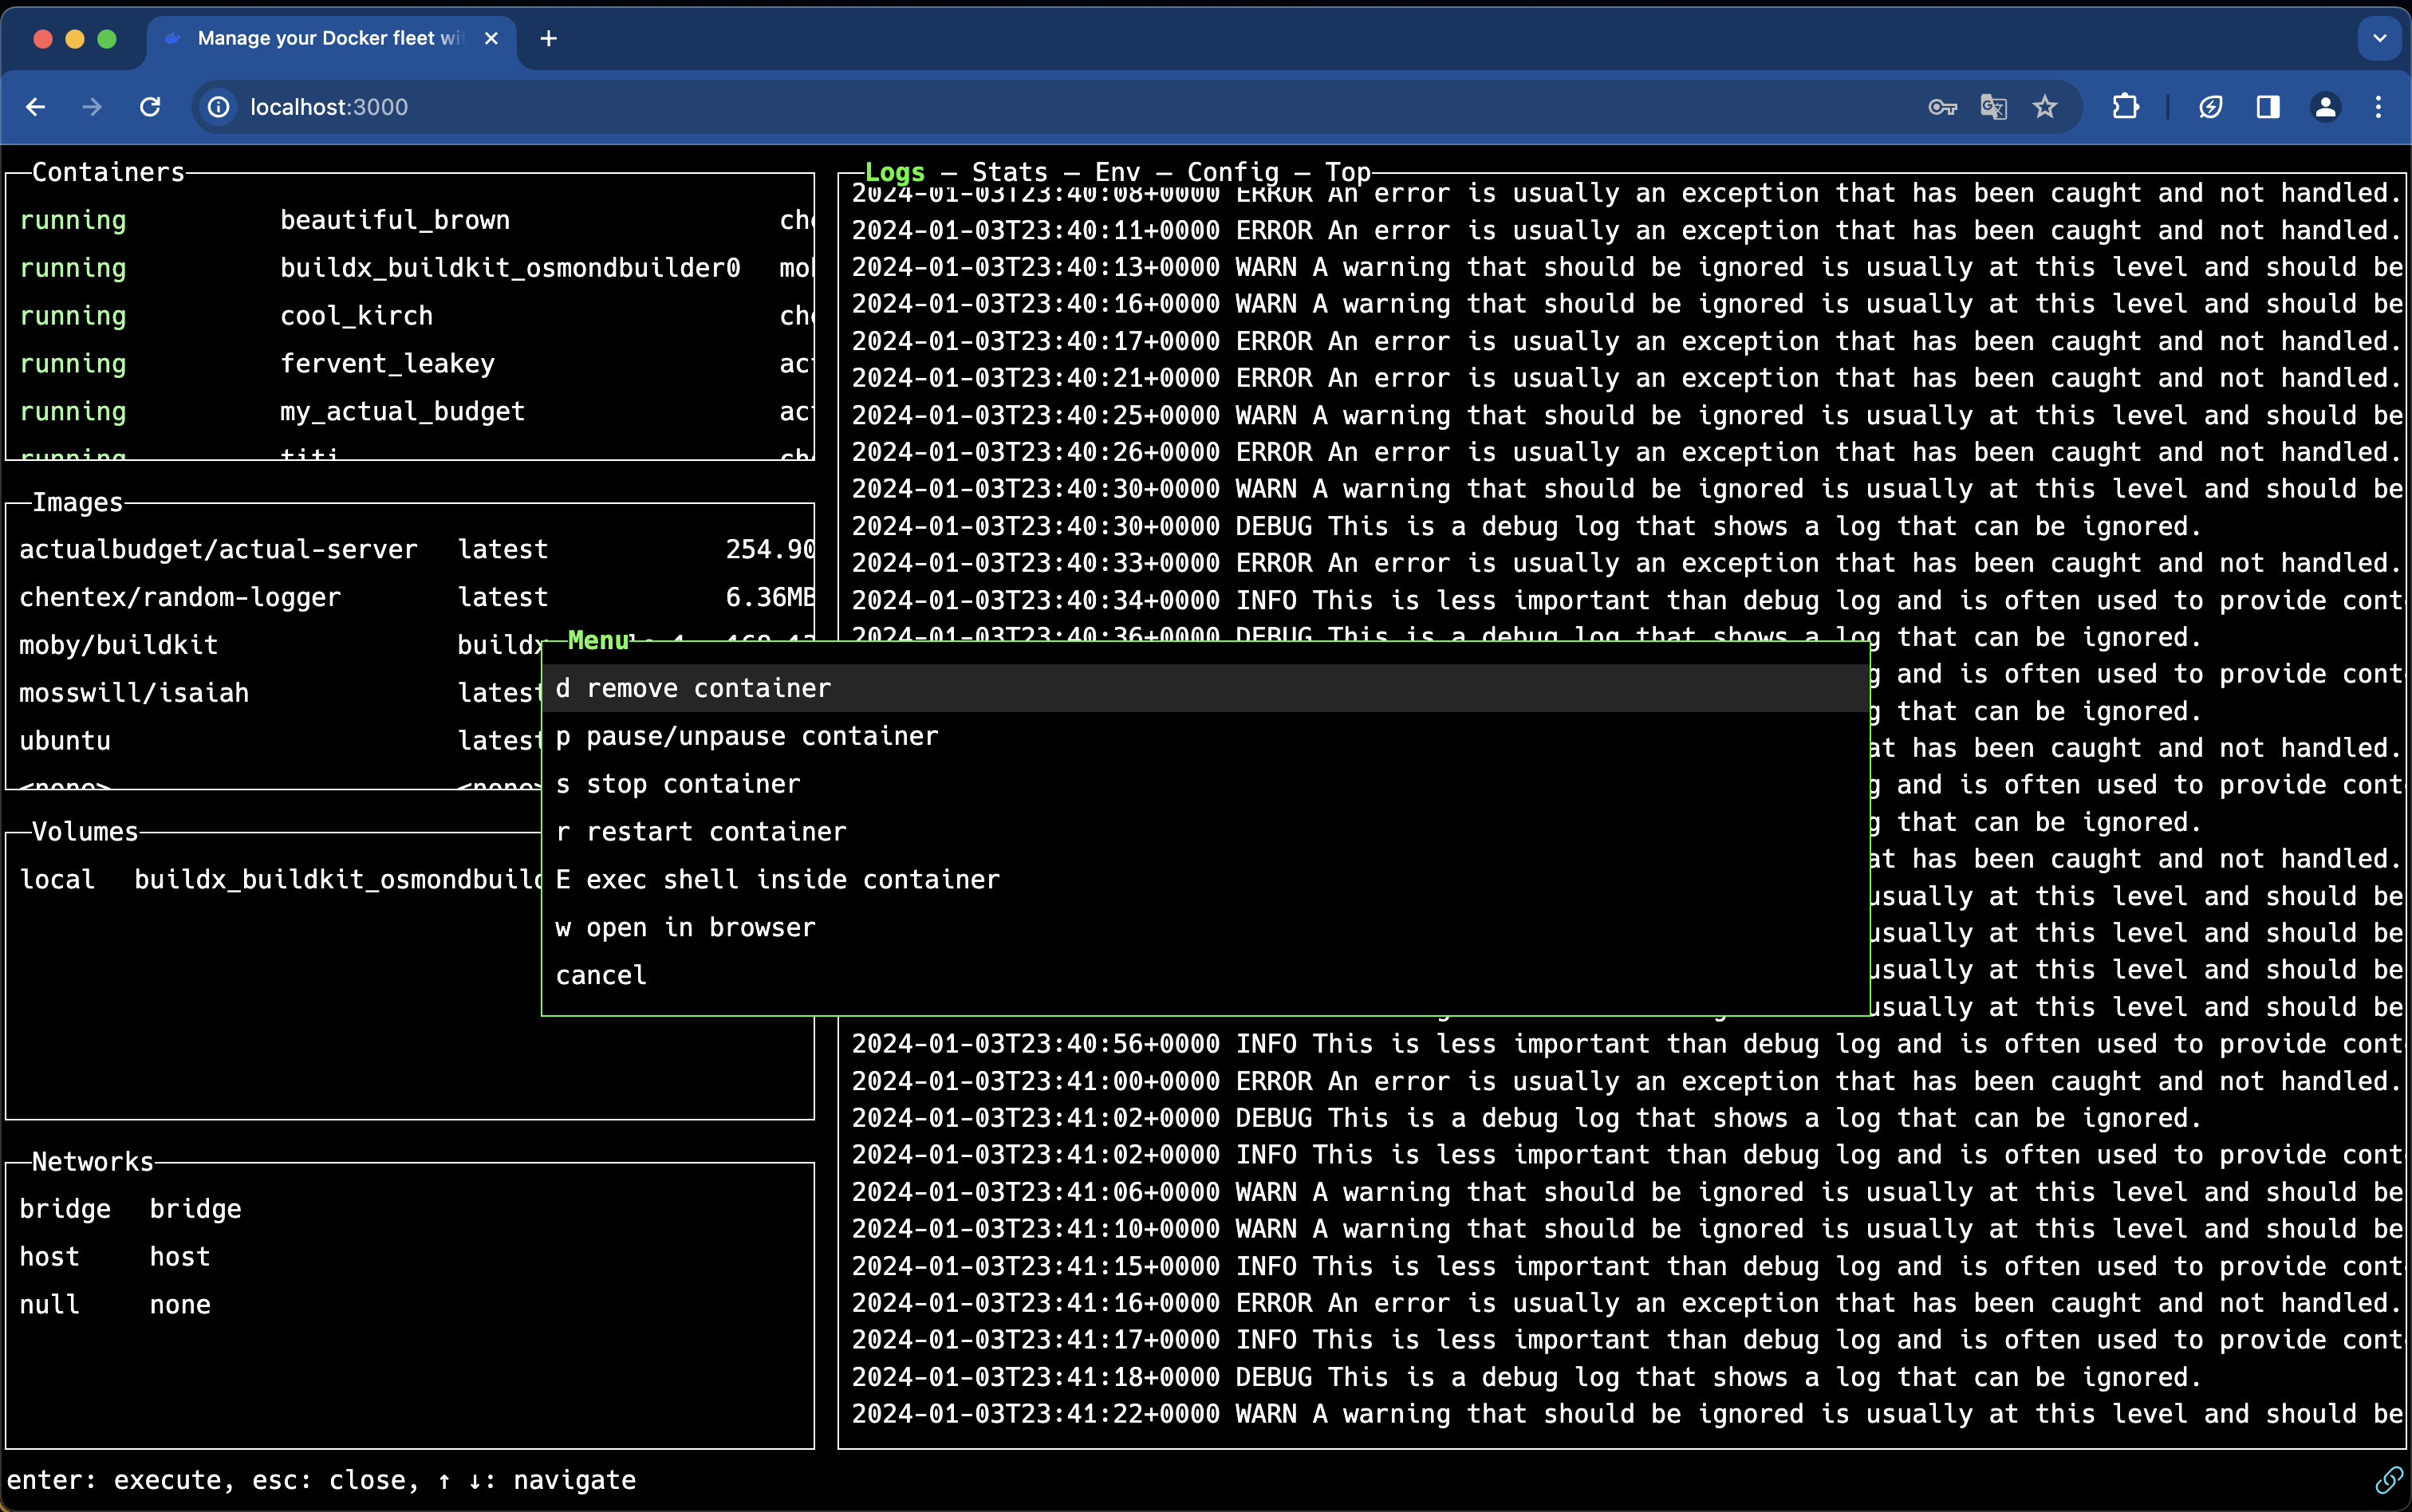Open a new browser tab
2412x1512 pixels.
click(x=548, y=38)
